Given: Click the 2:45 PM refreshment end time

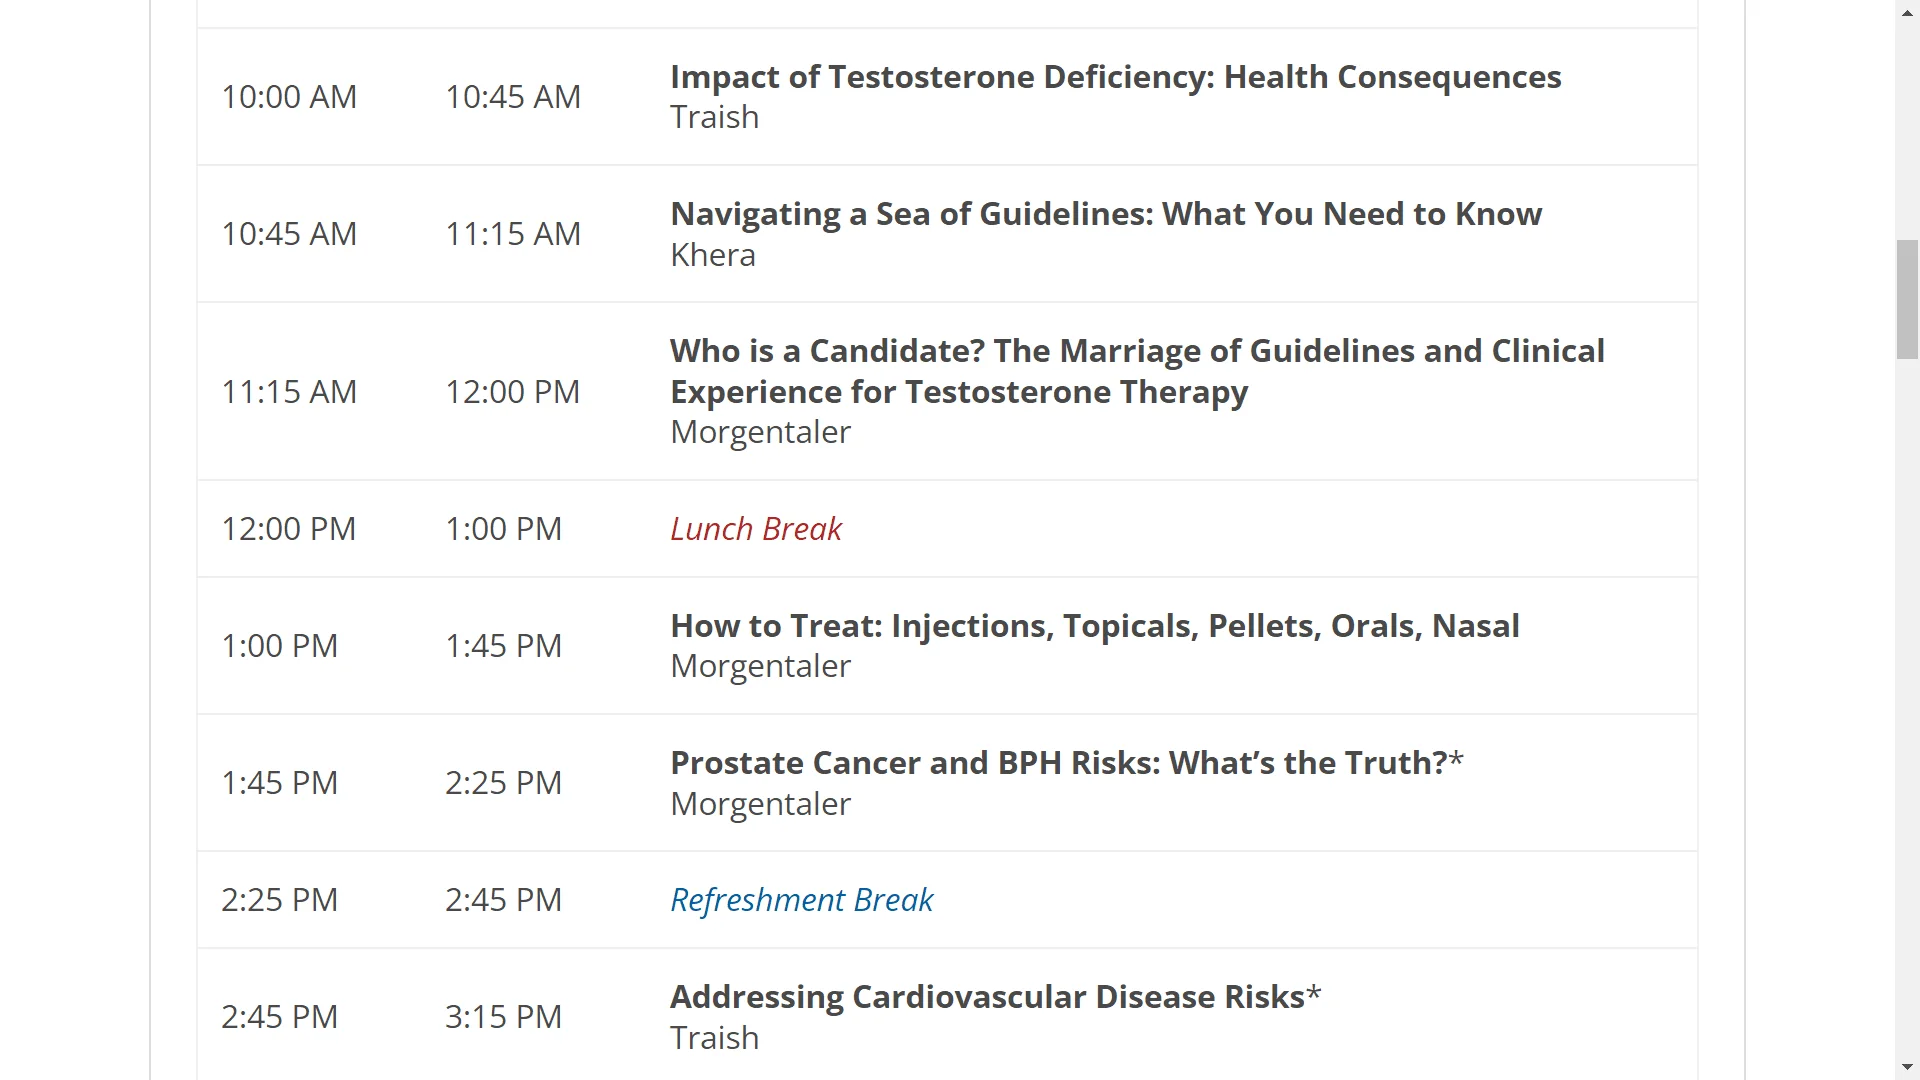Looking at the screenshot, I should 503,900.
